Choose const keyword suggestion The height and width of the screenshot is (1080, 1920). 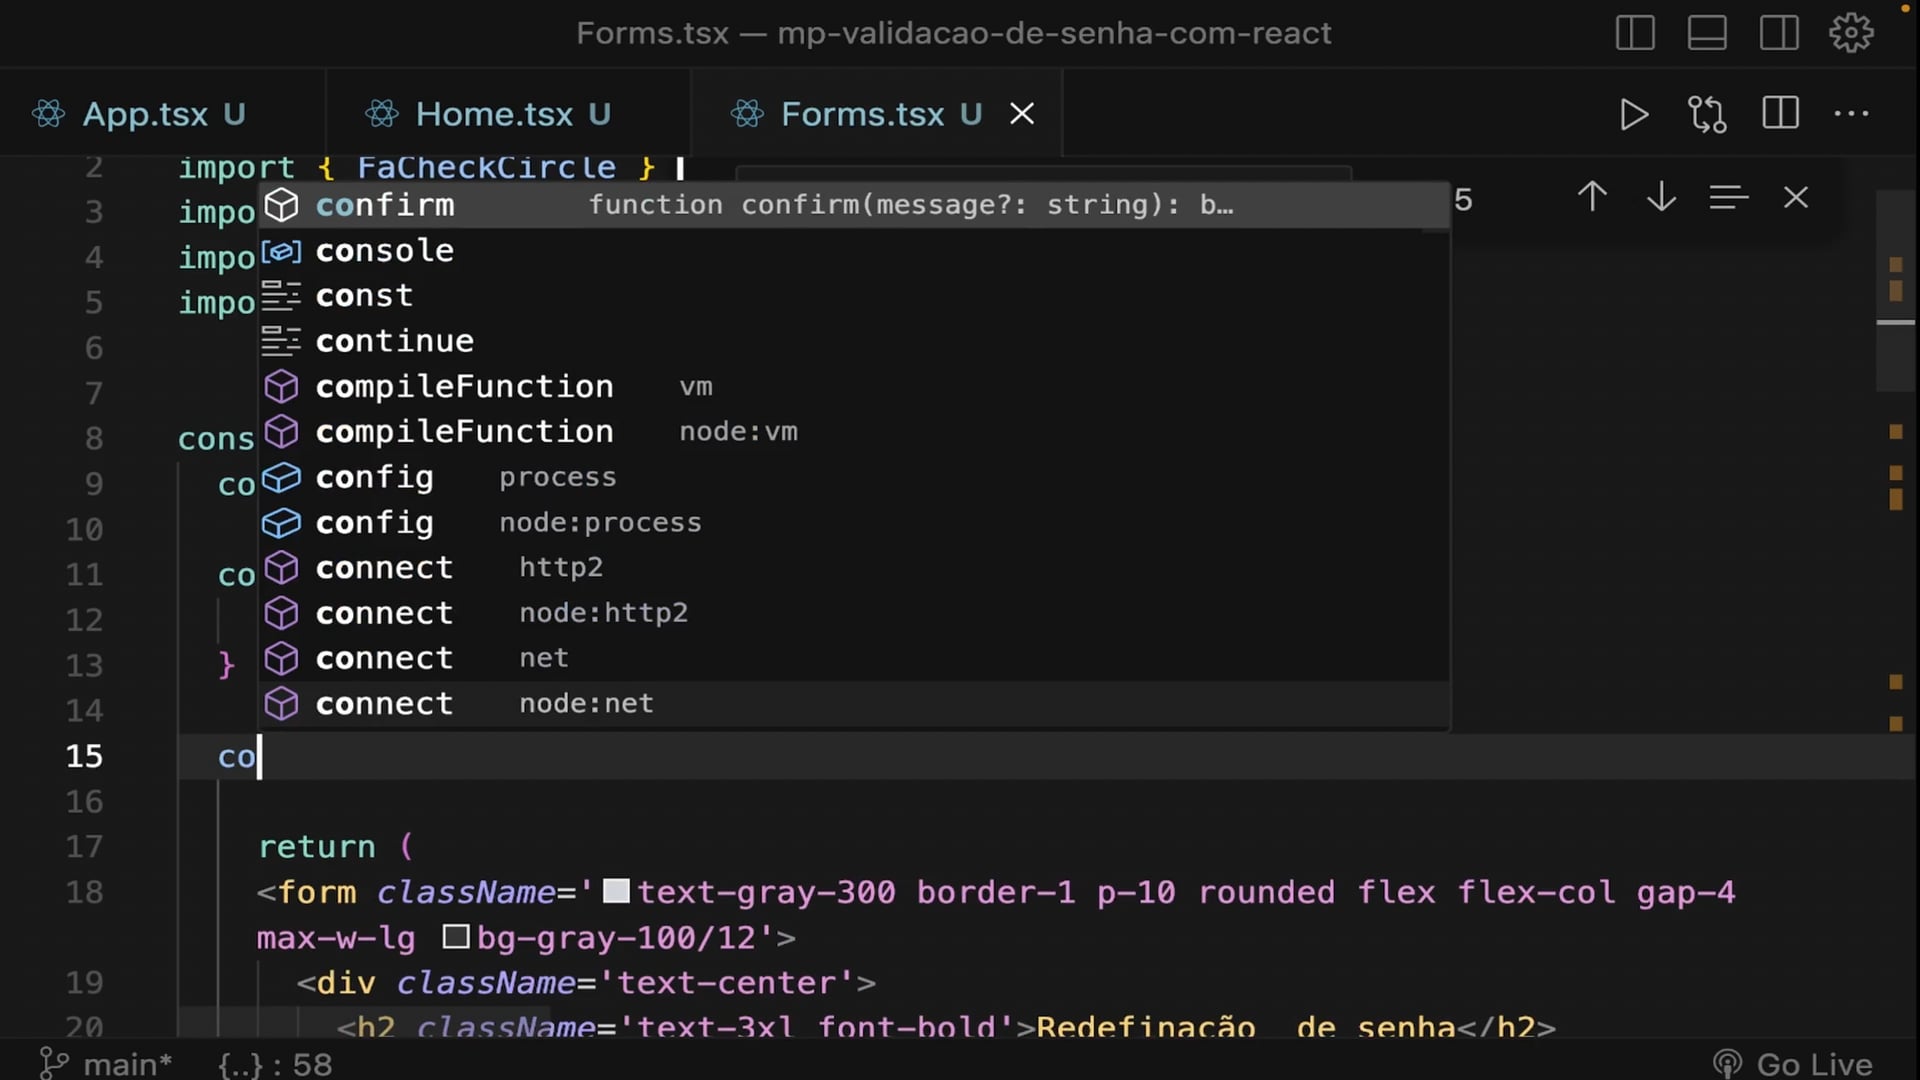[364, 296]
